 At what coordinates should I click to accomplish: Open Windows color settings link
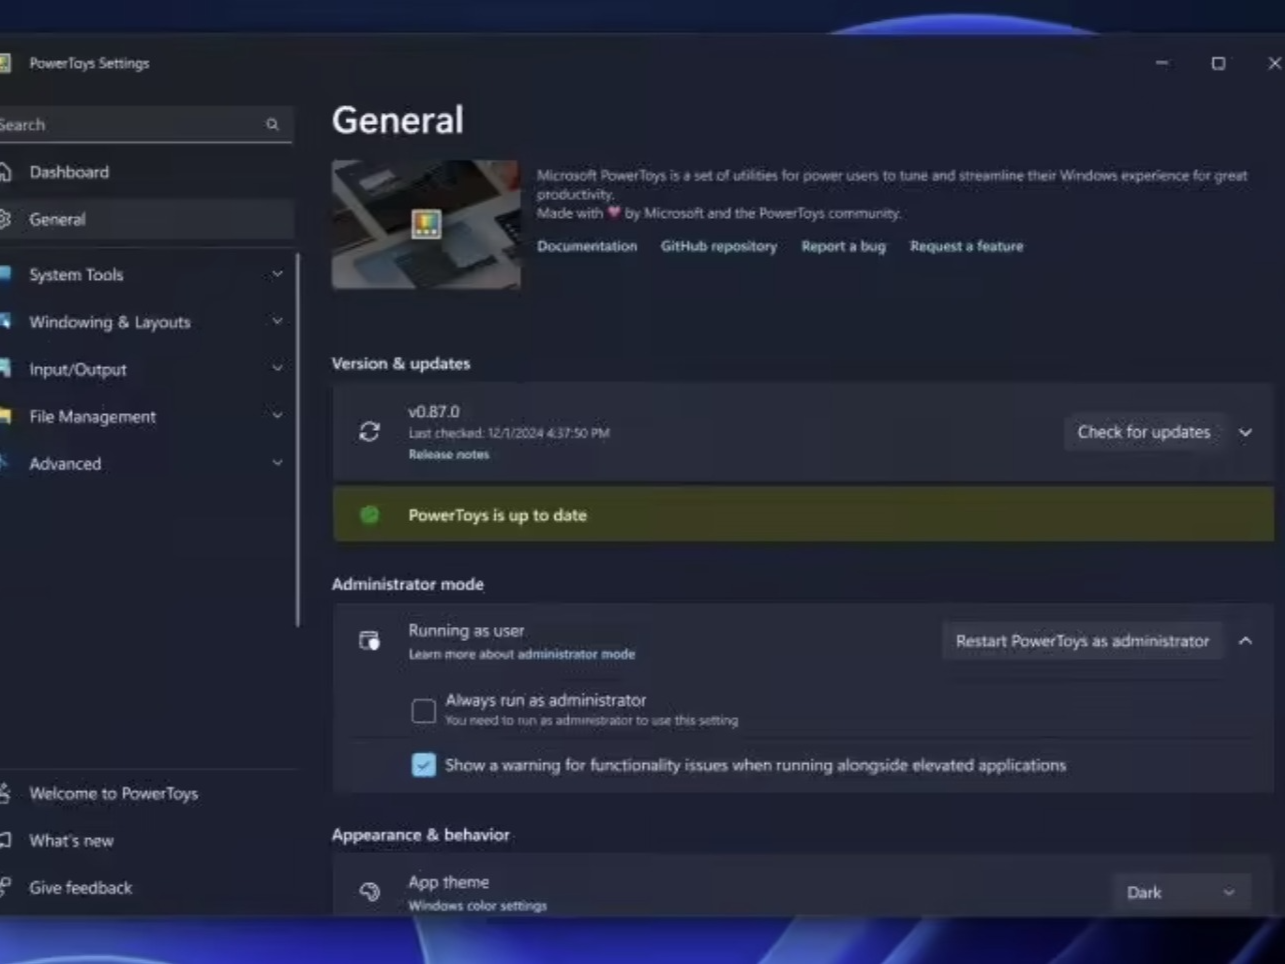(477, 906)
